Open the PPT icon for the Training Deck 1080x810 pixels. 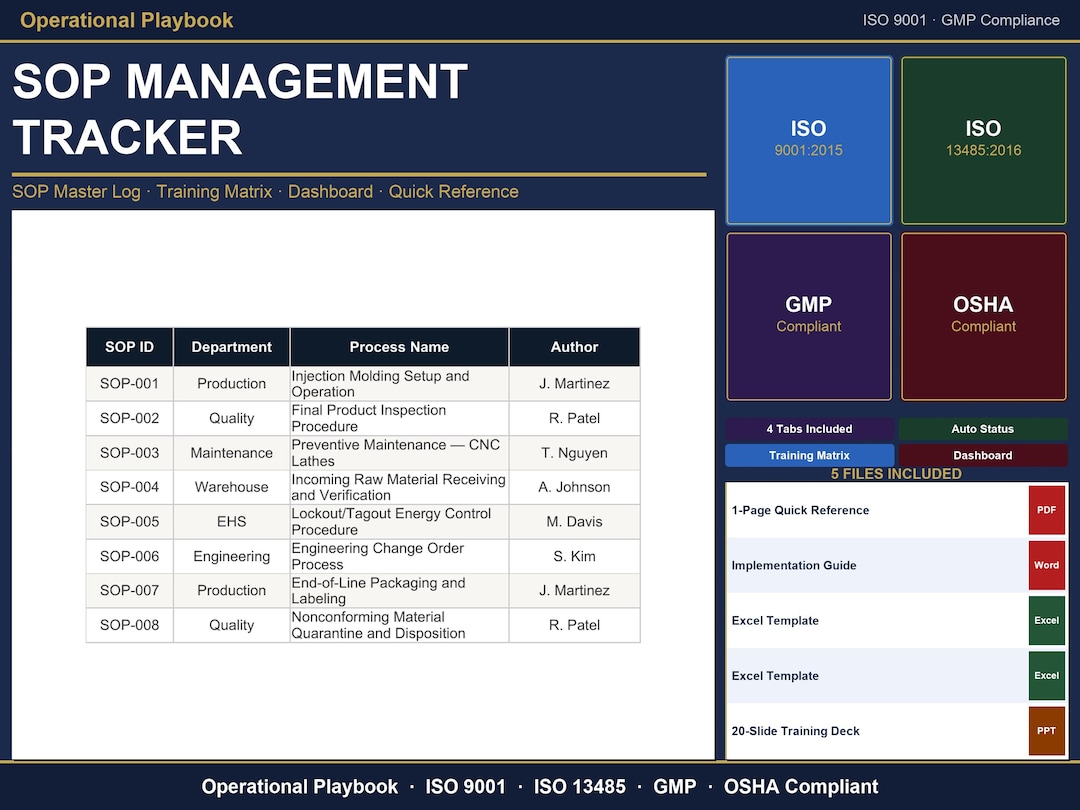(x=1046, y=731)
